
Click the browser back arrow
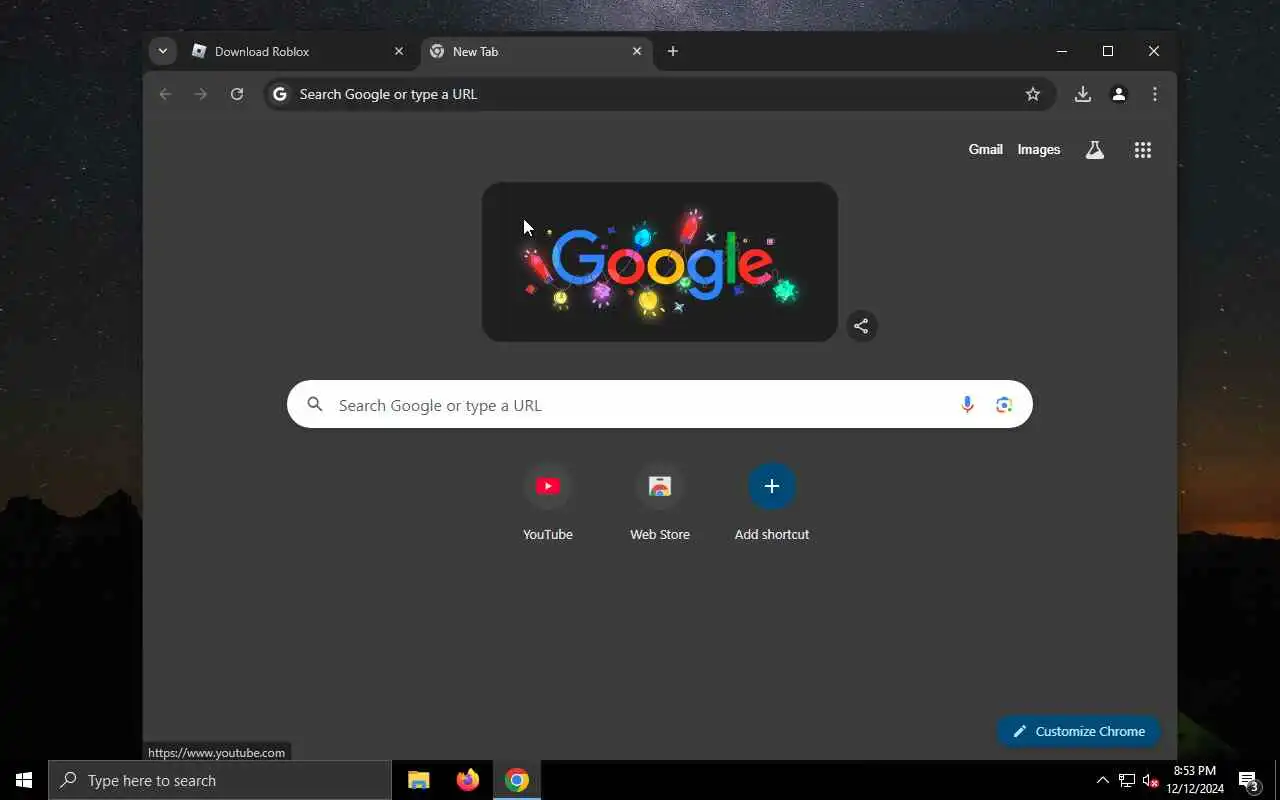tap(165, 94)
